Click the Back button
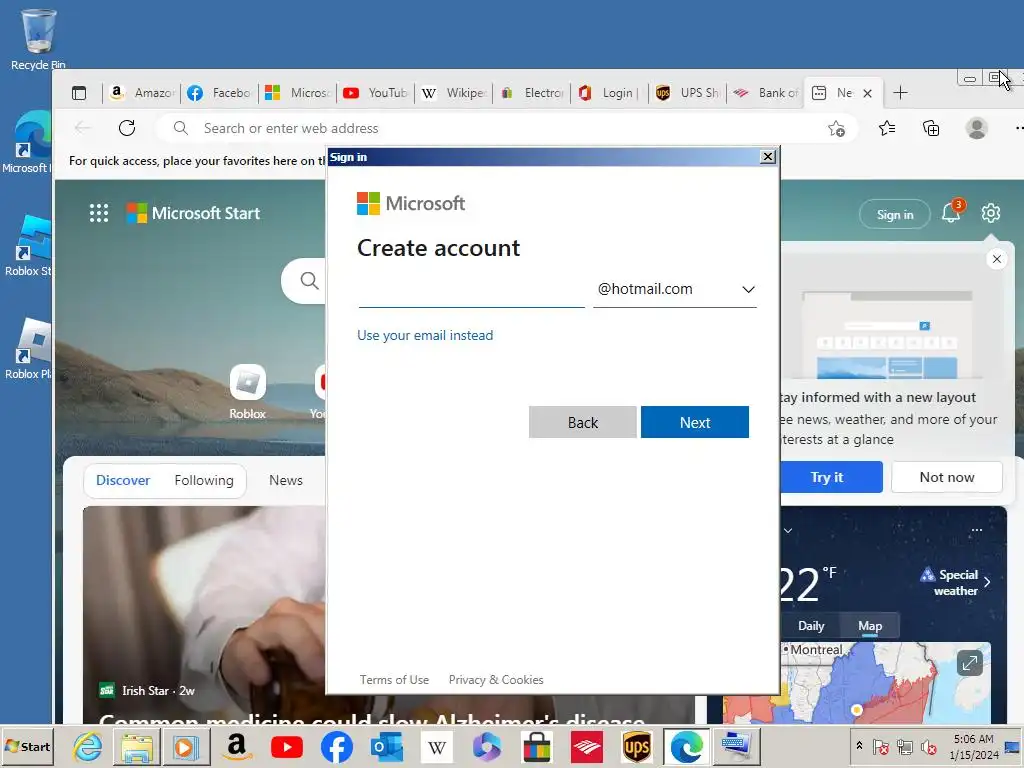This screenshot has width=1024, height=768. click(x=583, y=422)
